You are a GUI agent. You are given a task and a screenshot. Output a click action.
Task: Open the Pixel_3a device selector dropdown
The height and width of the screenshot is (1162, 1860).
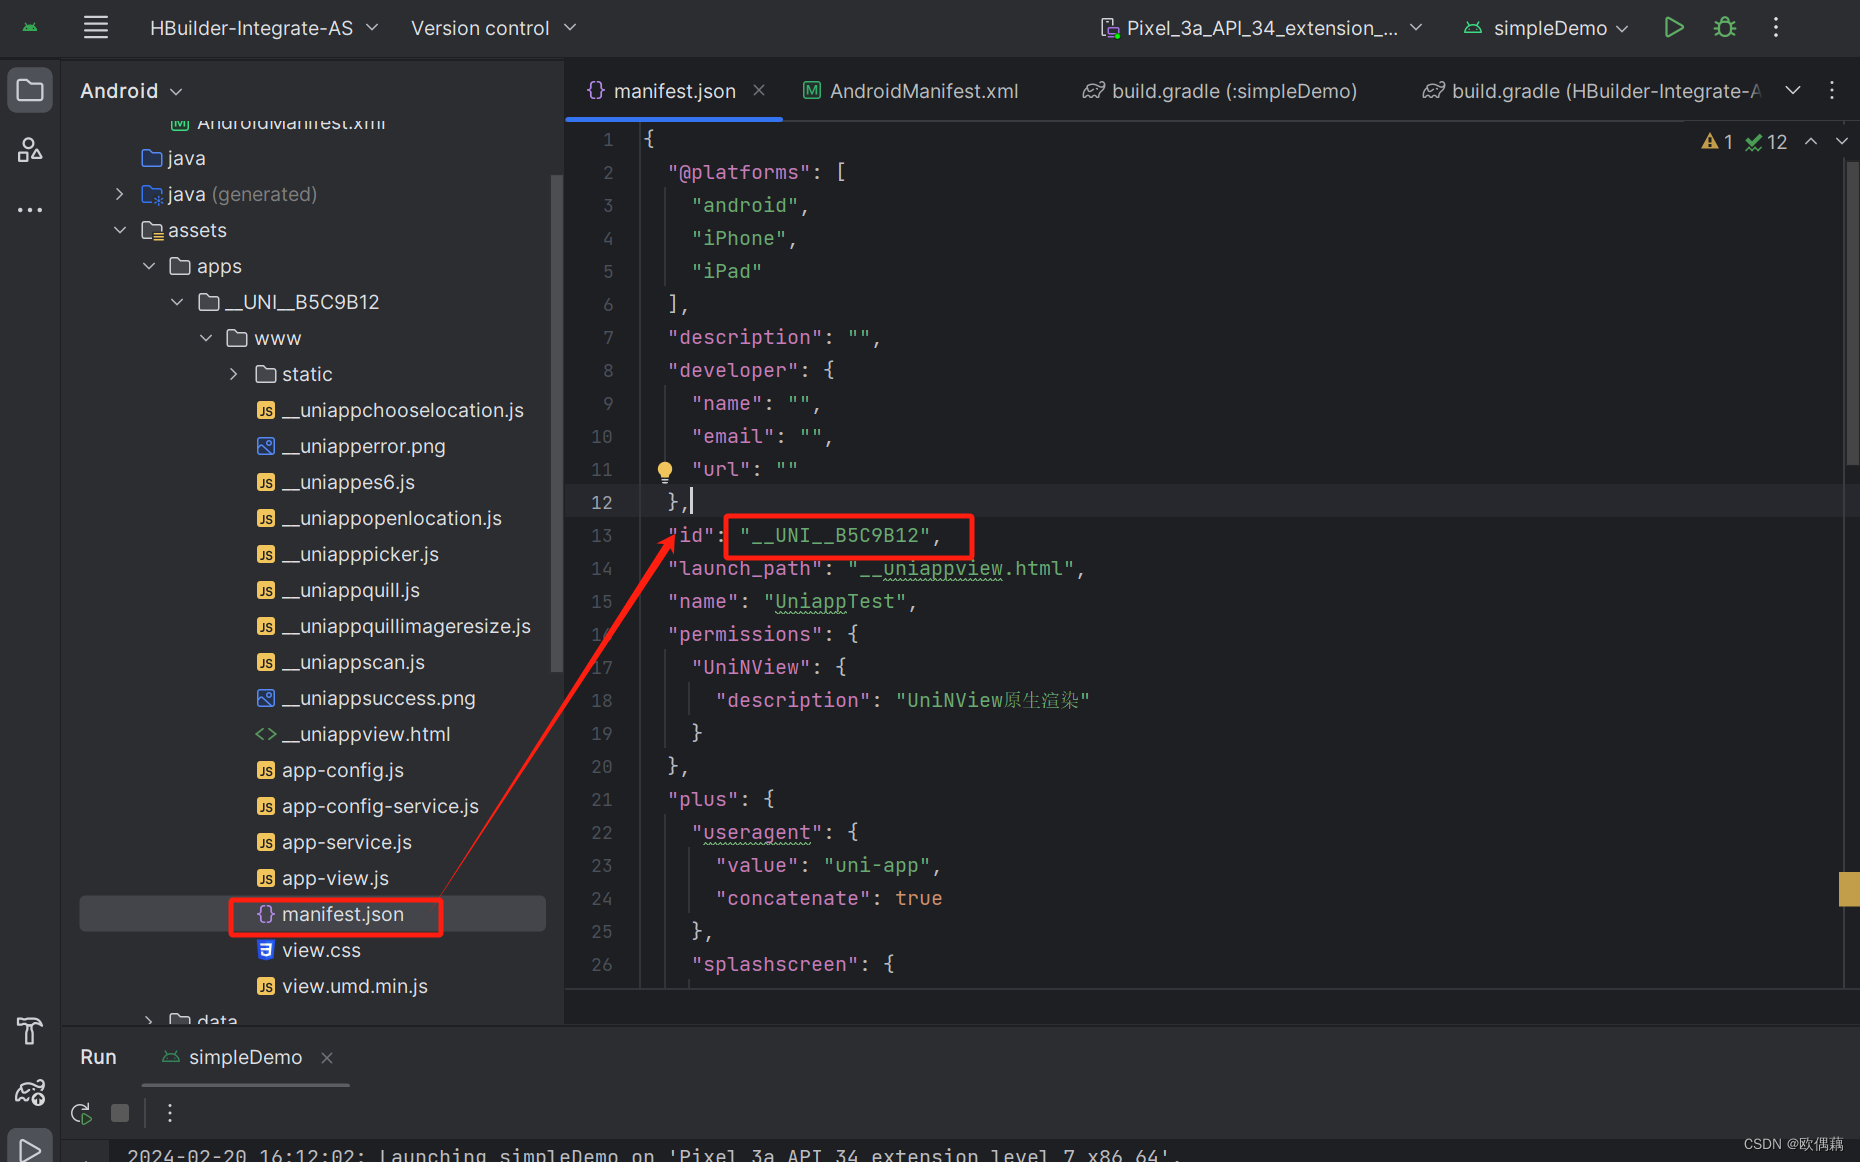tap(1262, 28)
